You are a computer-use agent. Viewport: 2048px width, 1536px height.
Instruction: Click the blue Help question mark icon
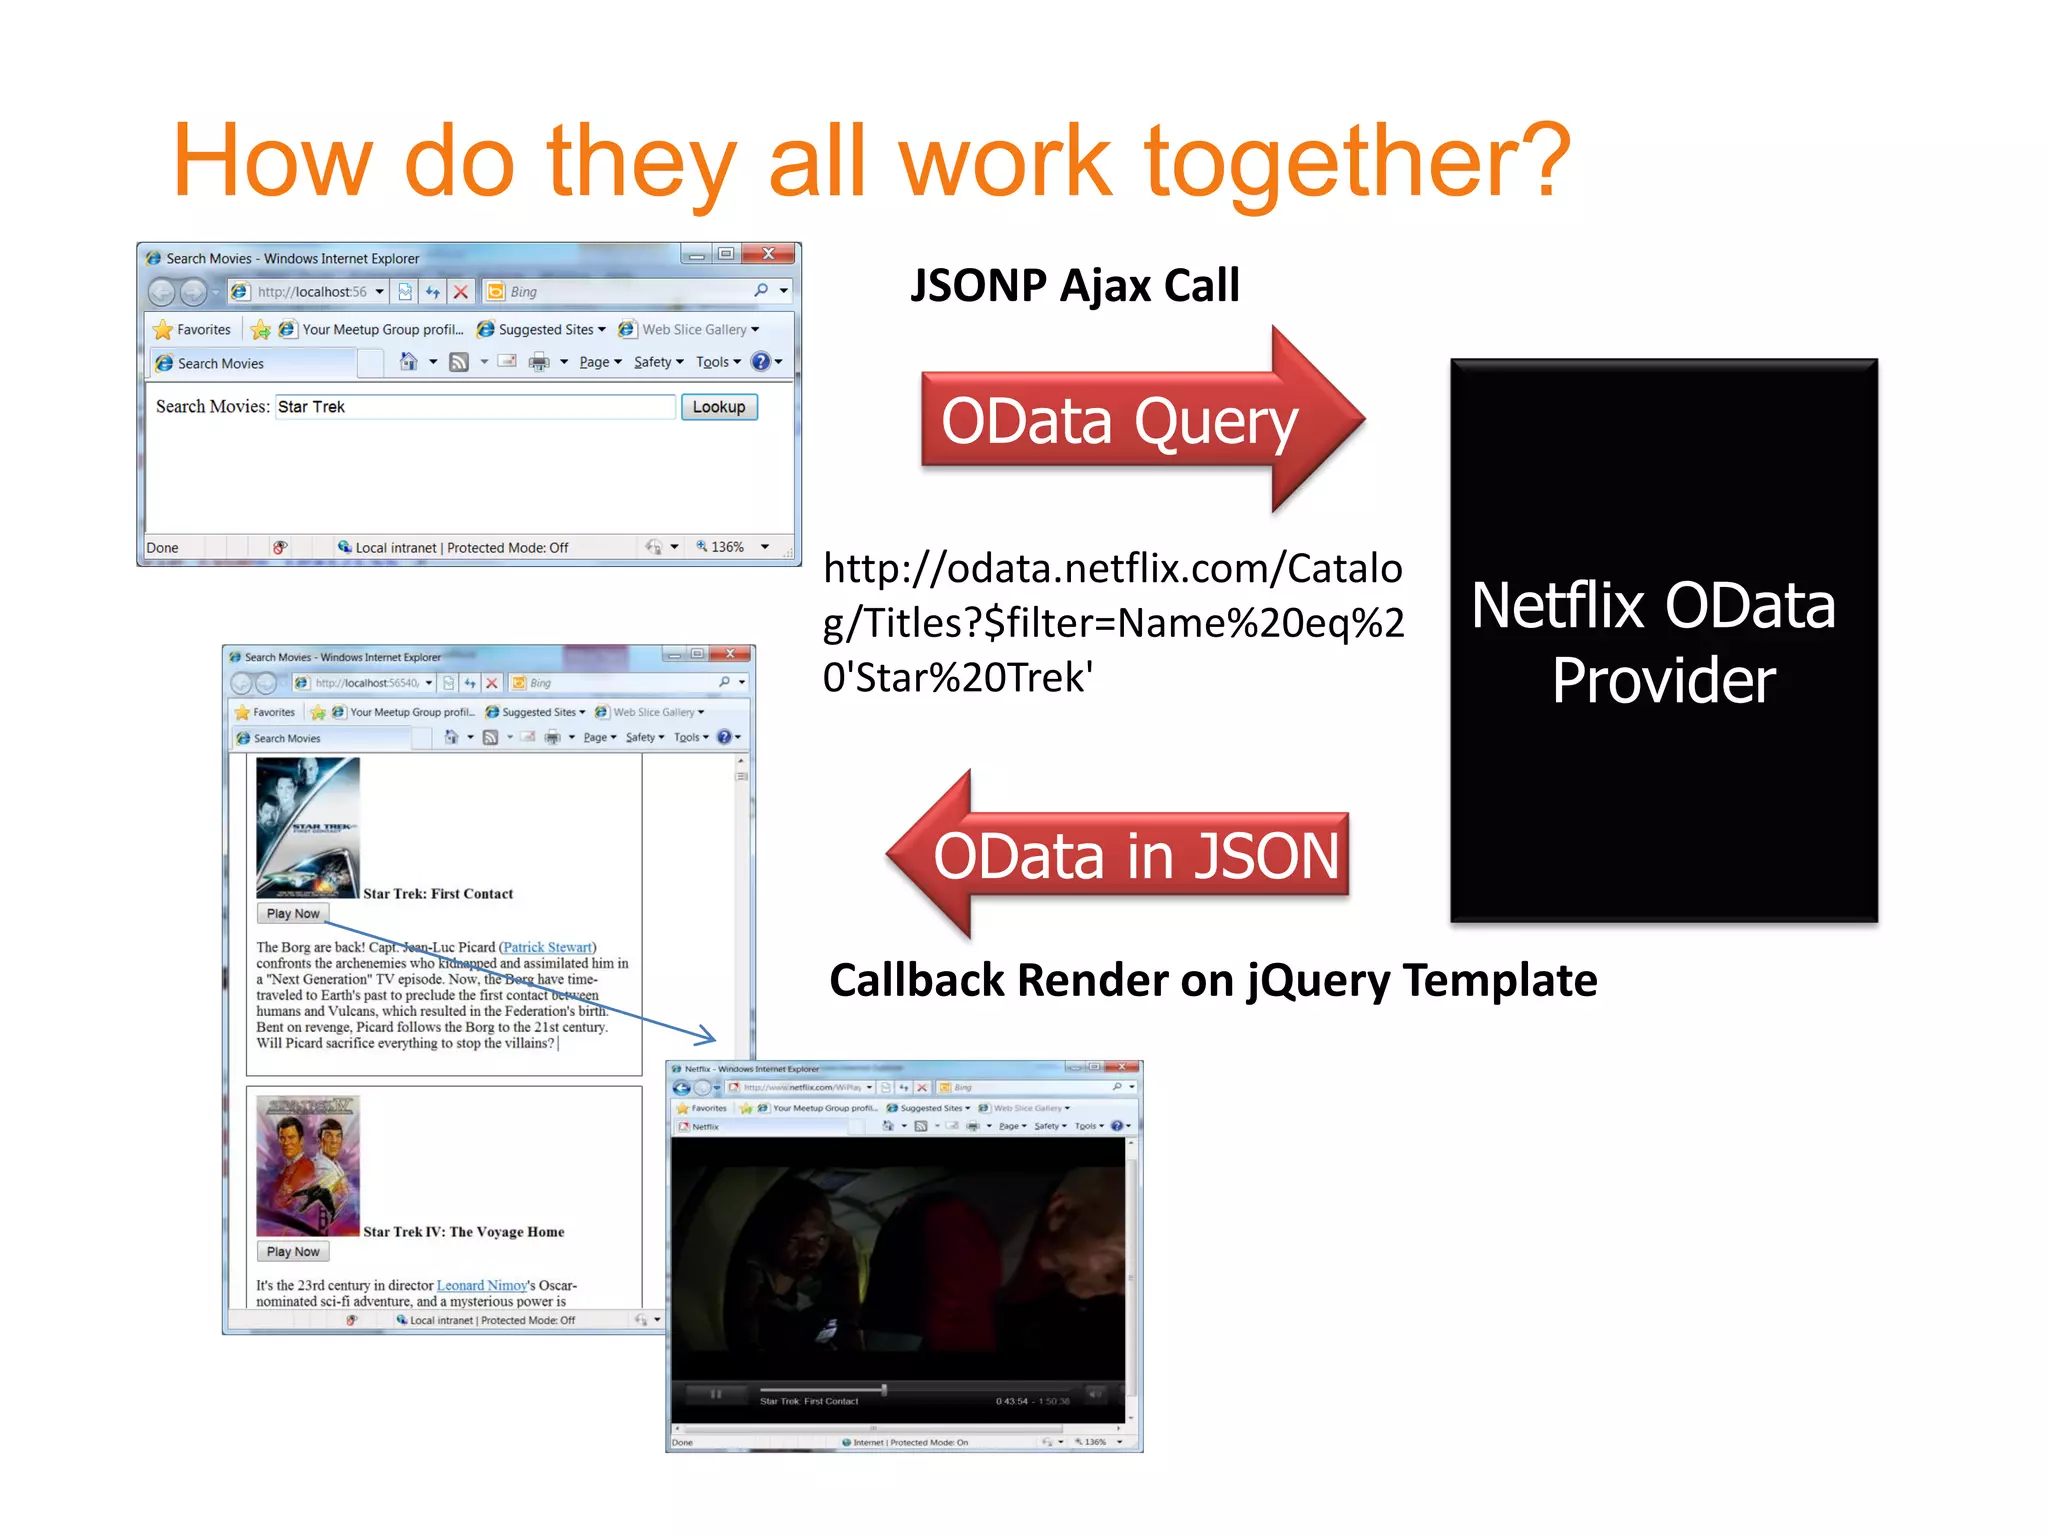(761, 362)
